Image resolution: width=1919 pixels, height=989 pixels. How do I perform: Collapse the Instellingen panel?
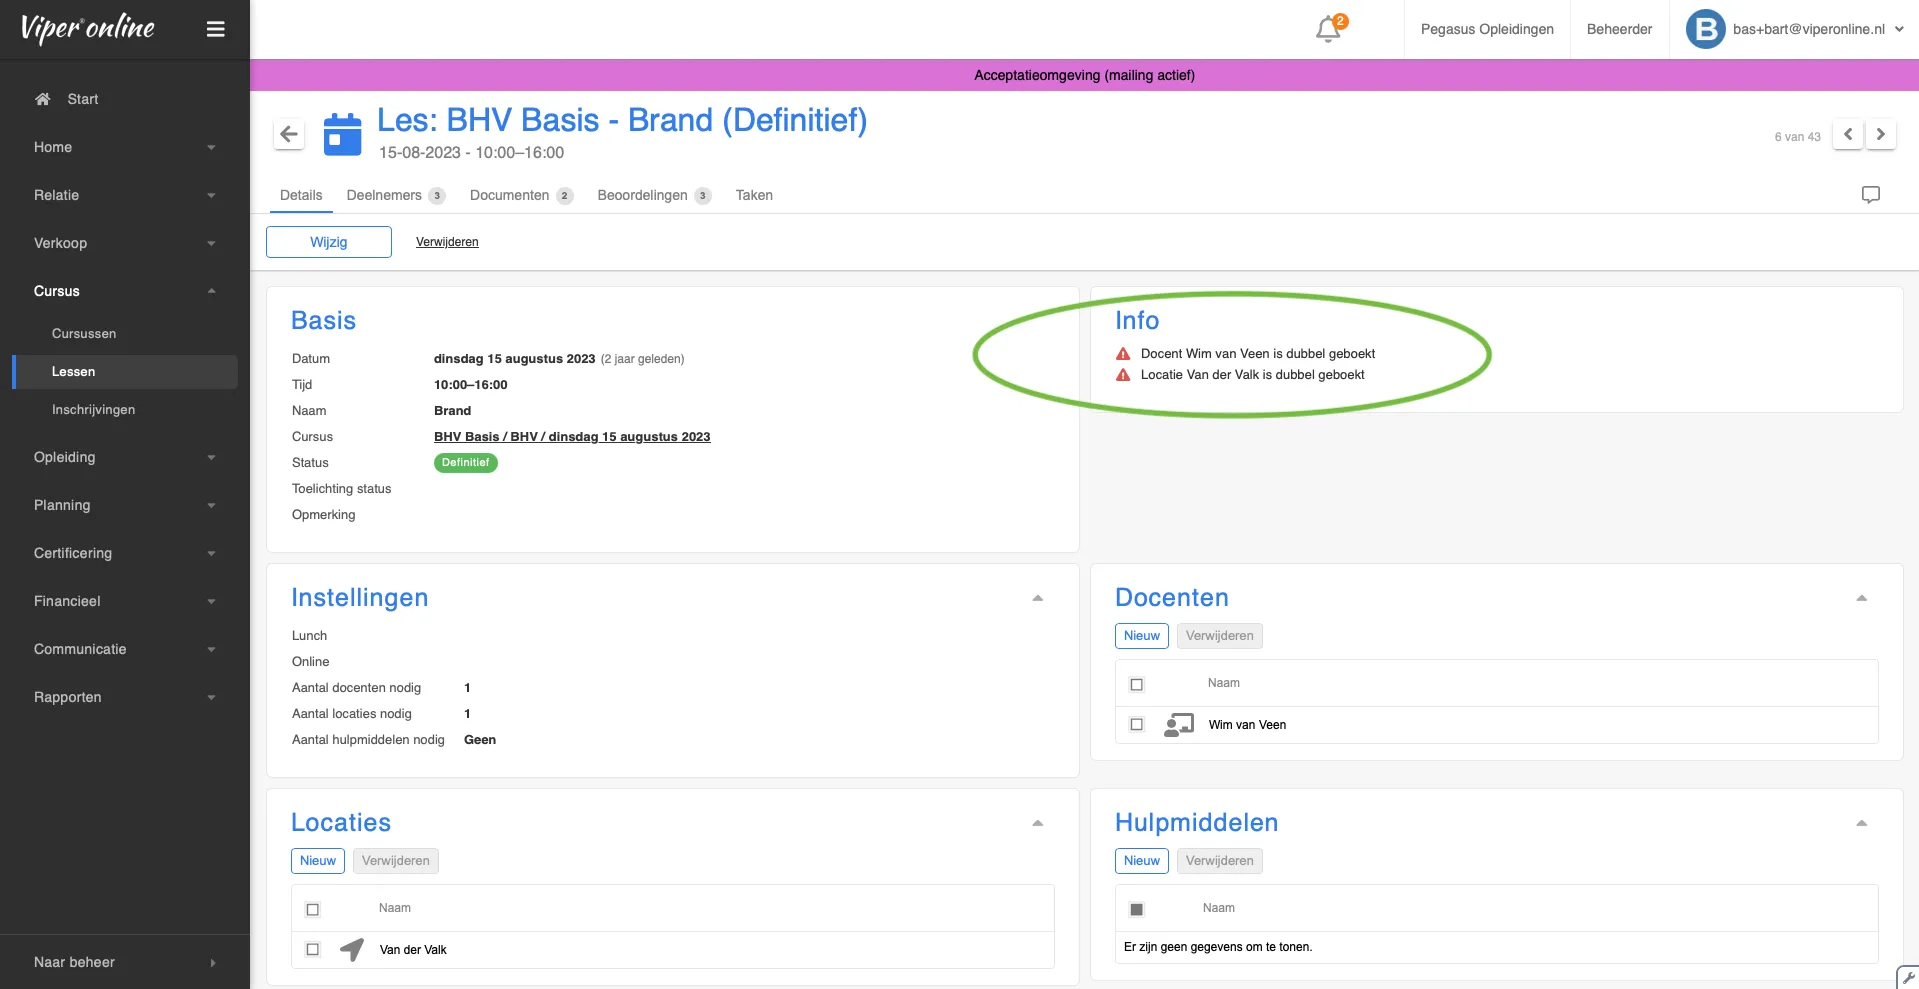tap(1037, 598)
